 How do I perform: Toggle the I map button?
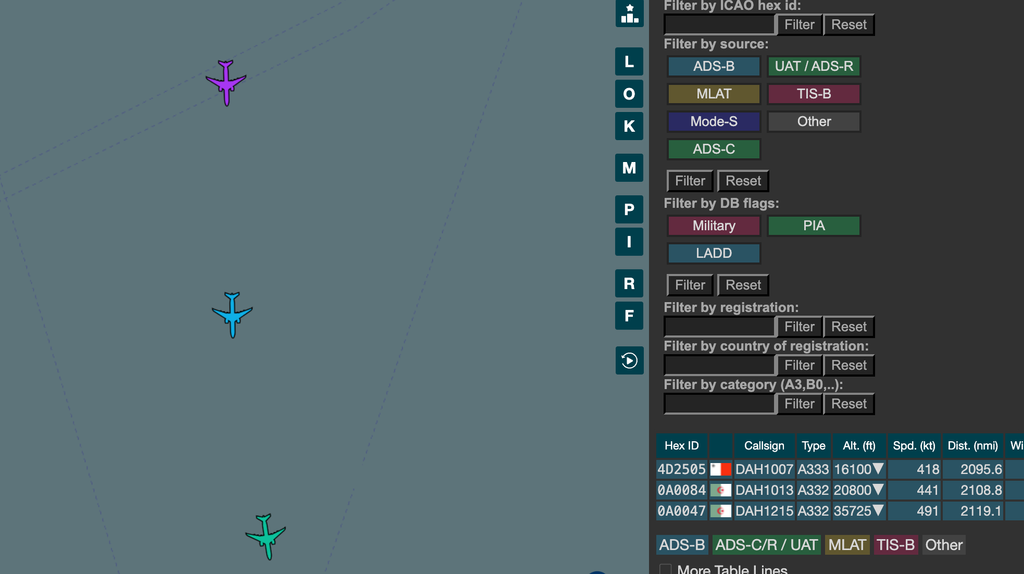629,242
